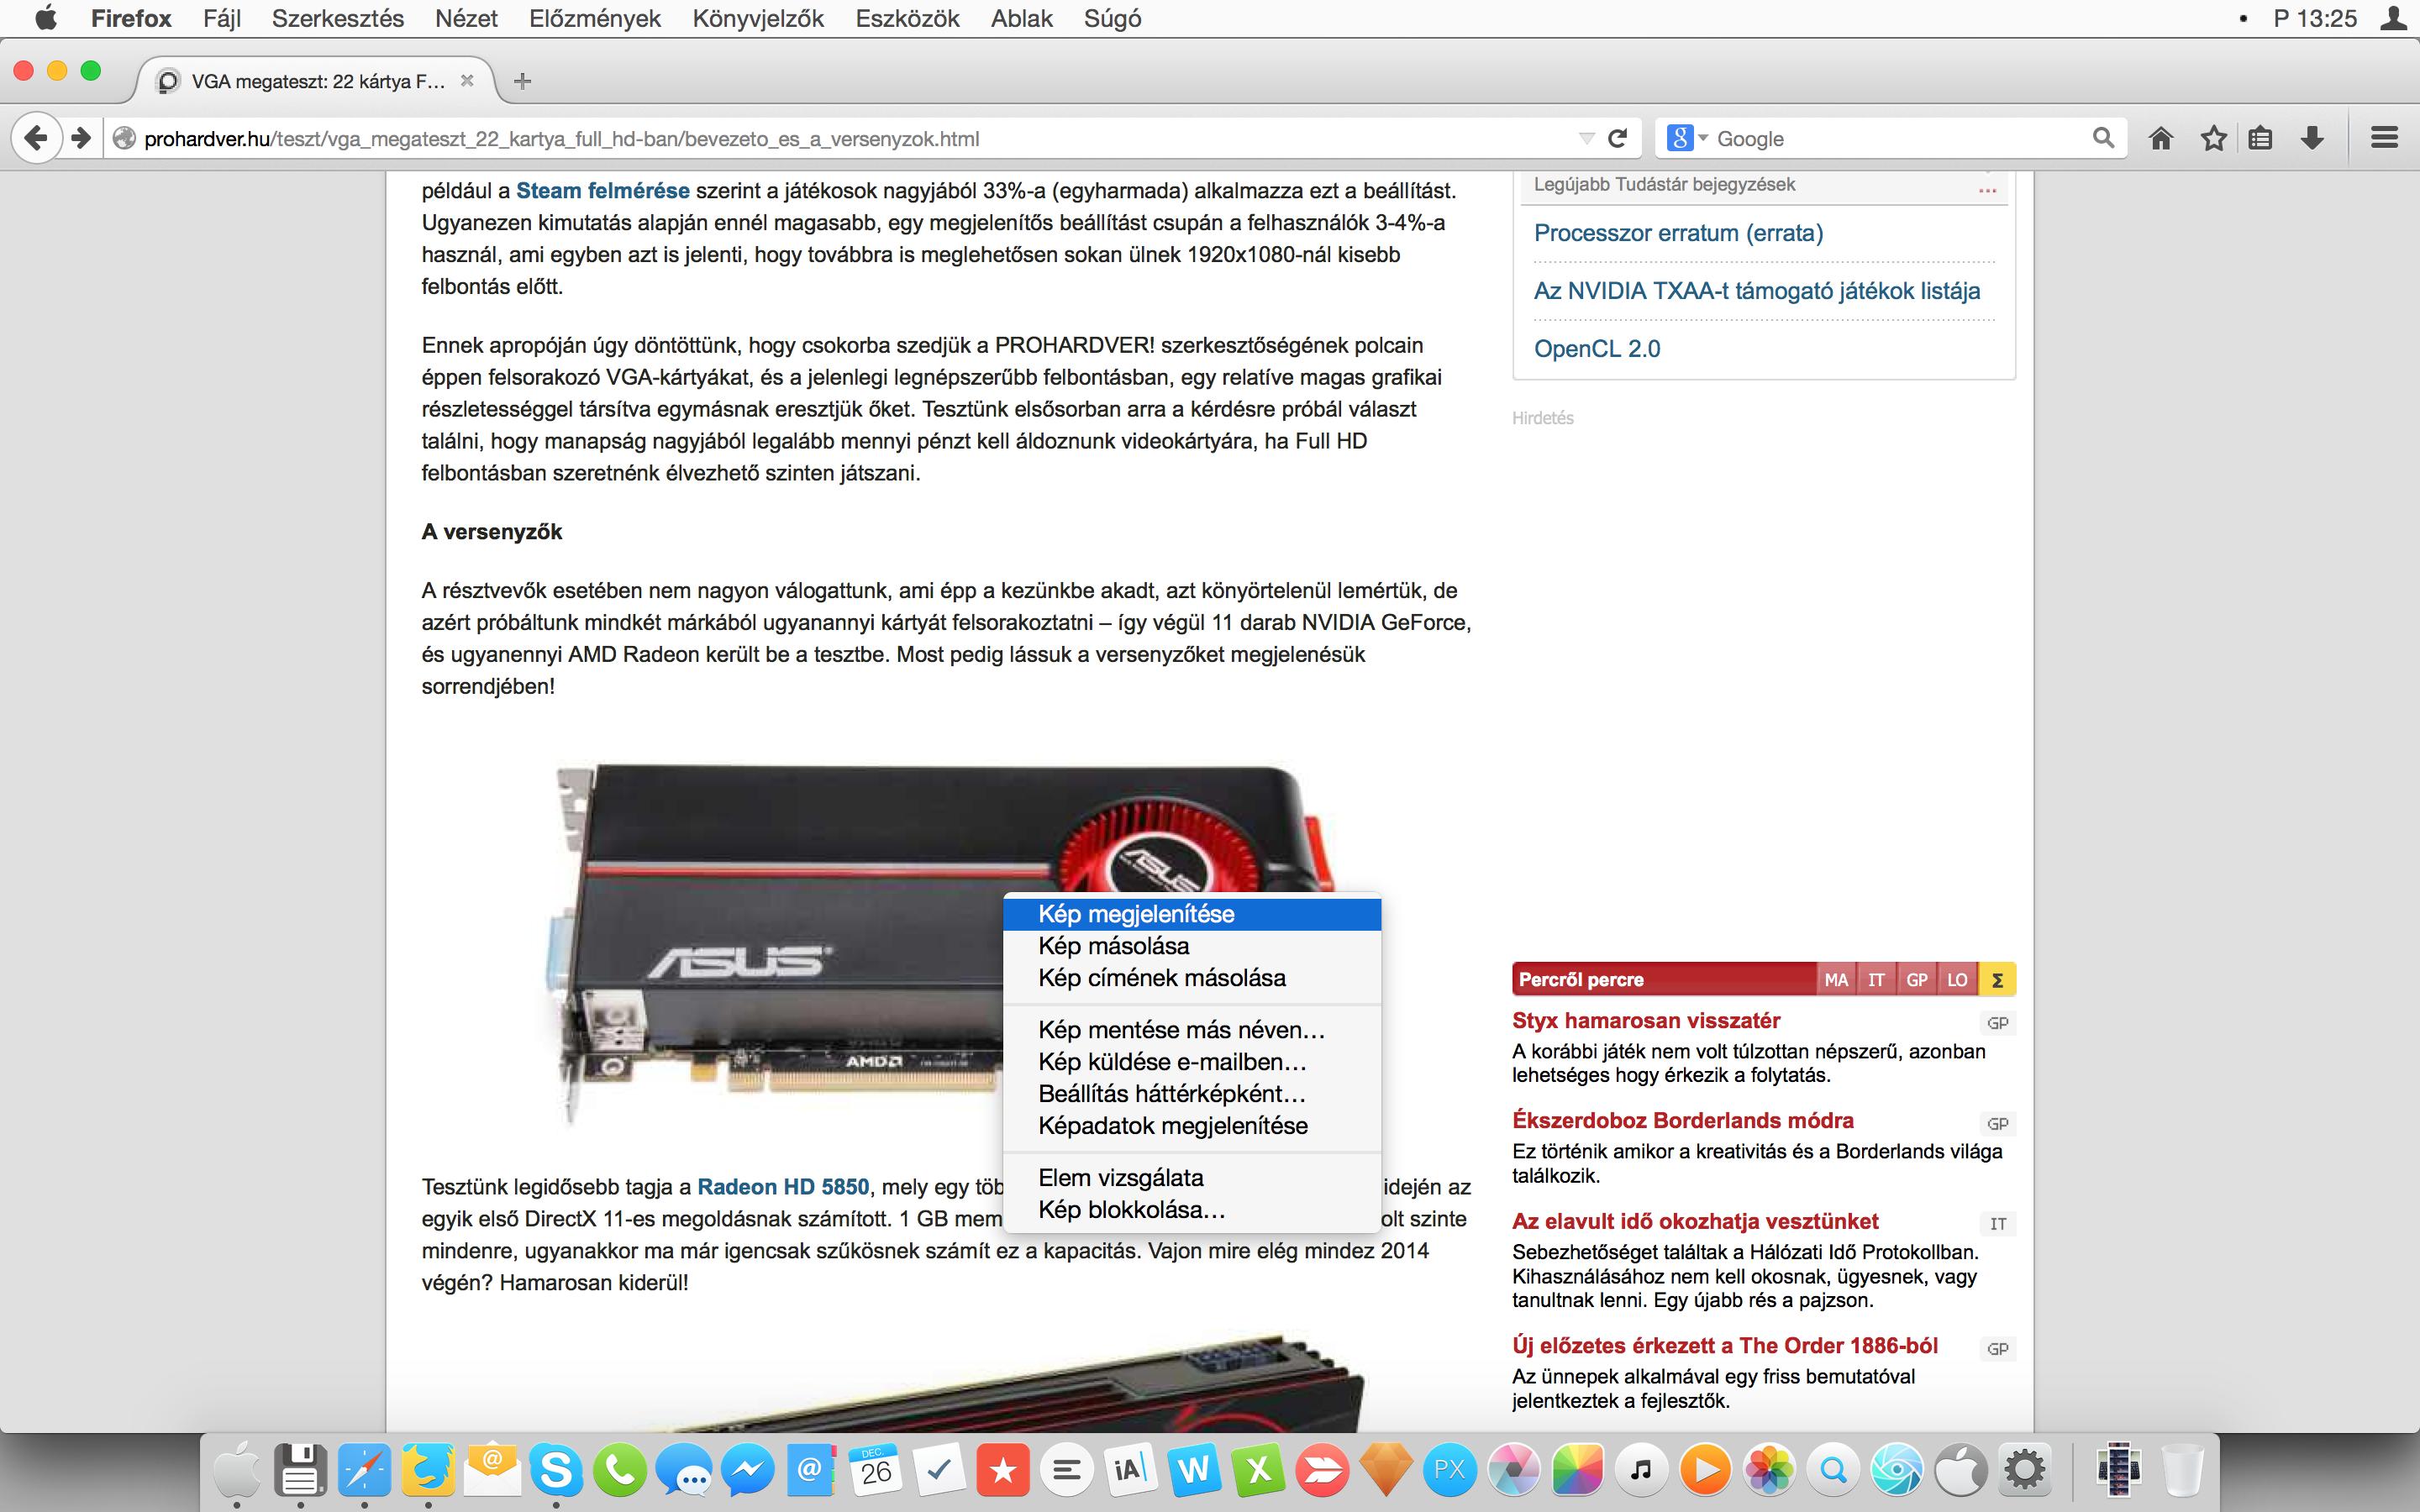Bookmark this page with the star icon
The image size is (2420, 1512).
coord(2214,138)
